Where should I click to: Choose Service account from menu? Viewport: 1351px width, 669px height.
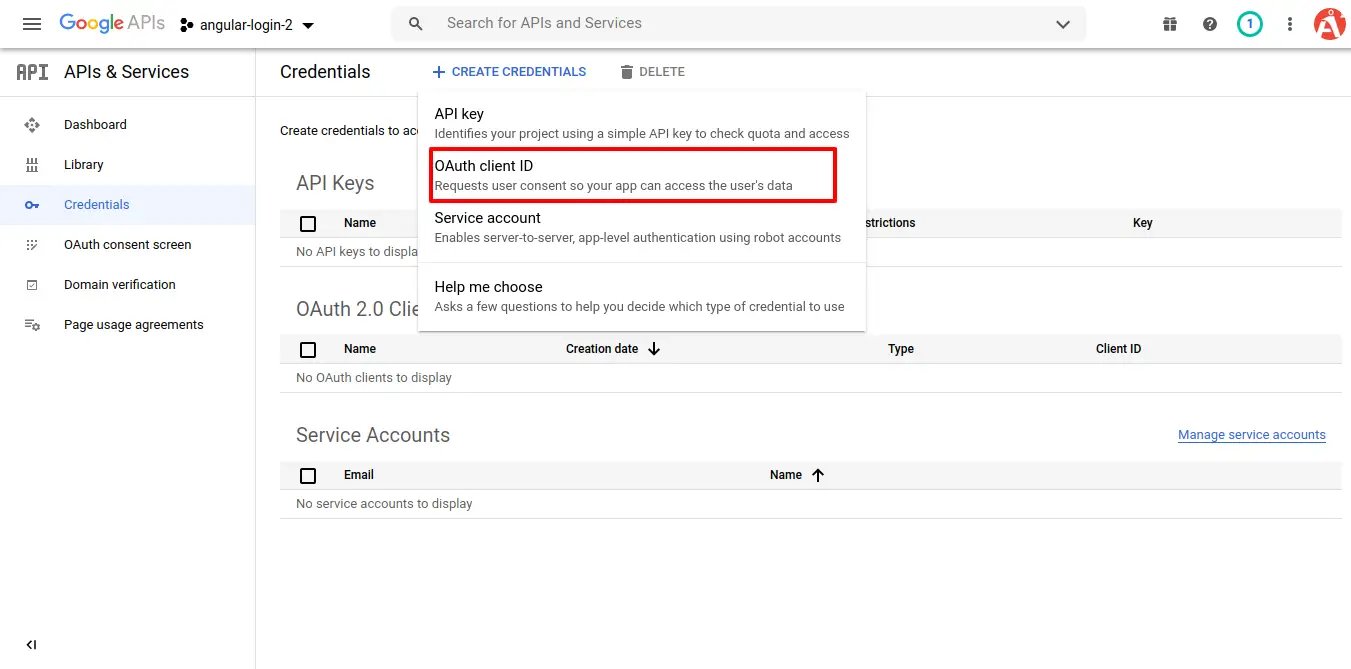pyautogui.click(x=637, y=227)
